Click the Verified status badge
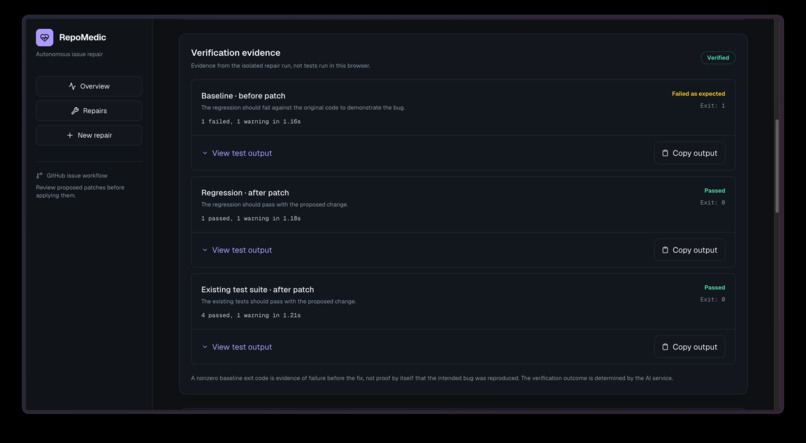Viewport: 806px width, 443px height. [718, 58]
